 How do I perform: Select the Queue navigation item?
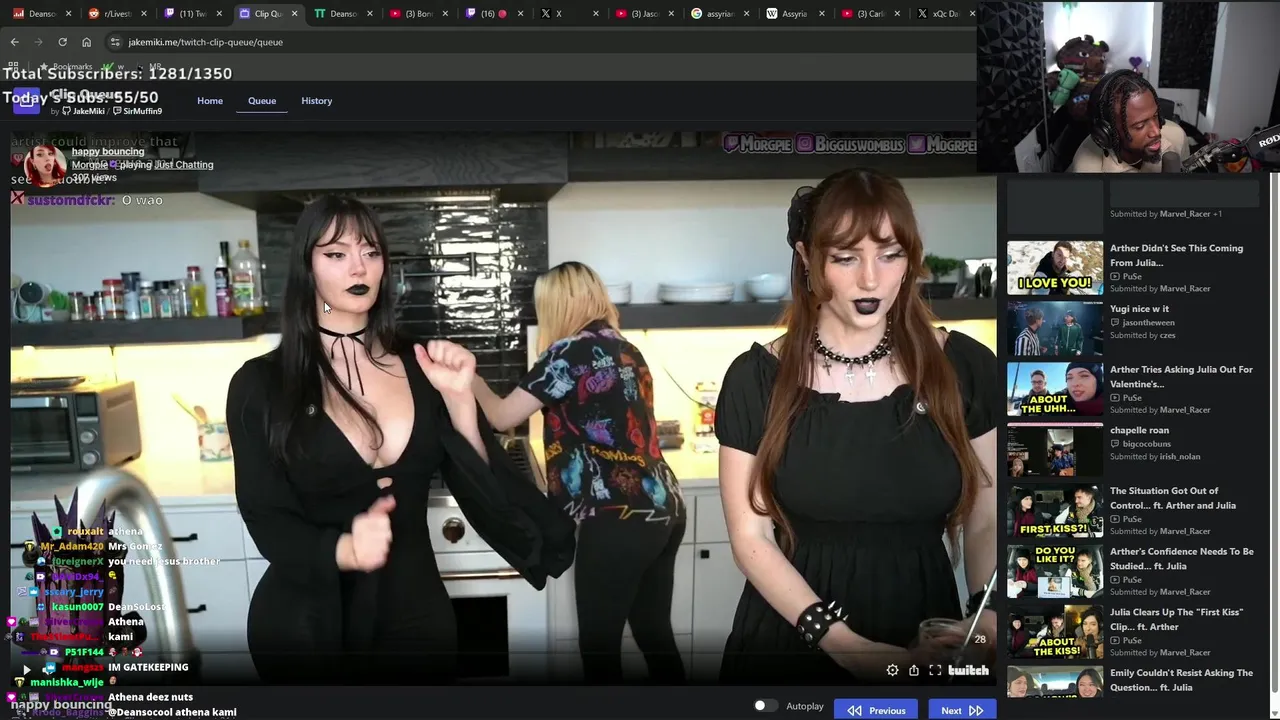point(262,101)
